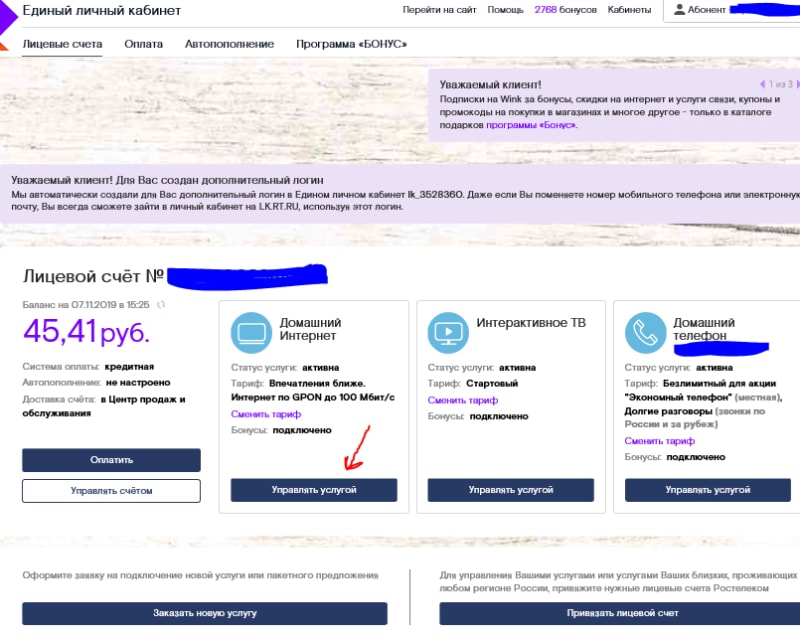Click the Домашний Интернет service icon

coord(251,333)
